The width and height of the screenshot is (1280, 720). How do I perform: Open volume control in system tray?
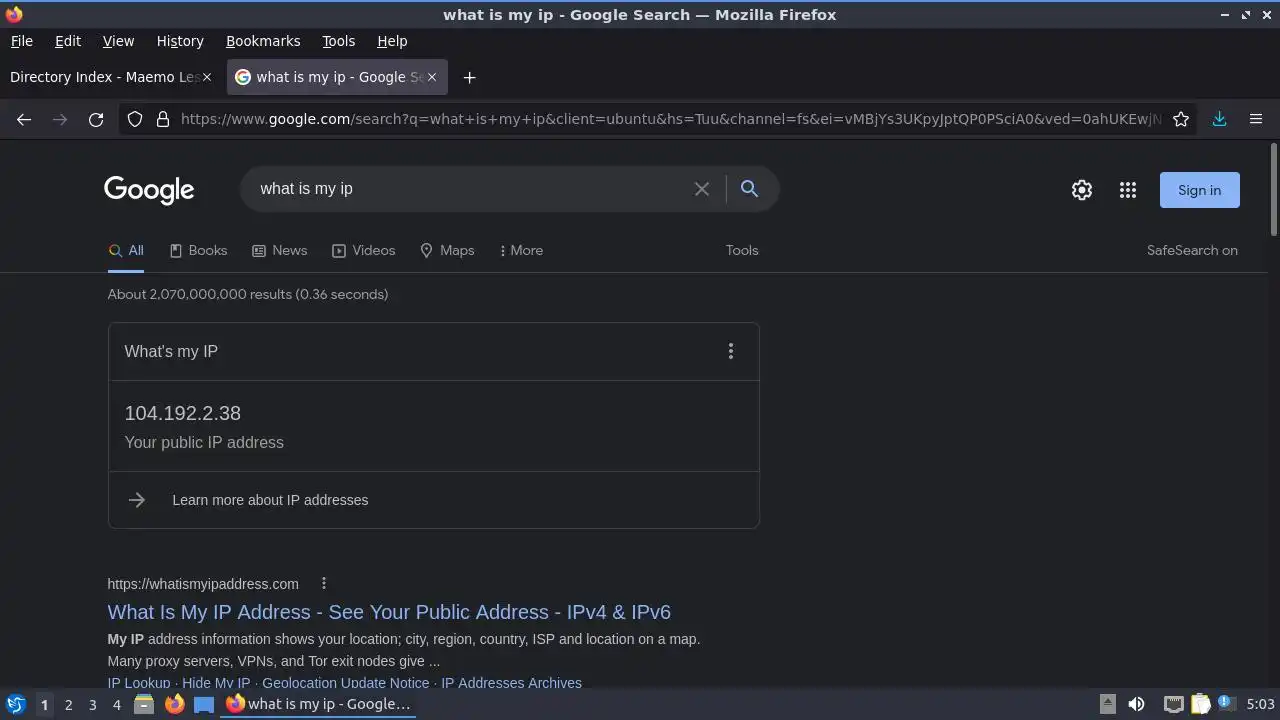tap(1136, 704)
